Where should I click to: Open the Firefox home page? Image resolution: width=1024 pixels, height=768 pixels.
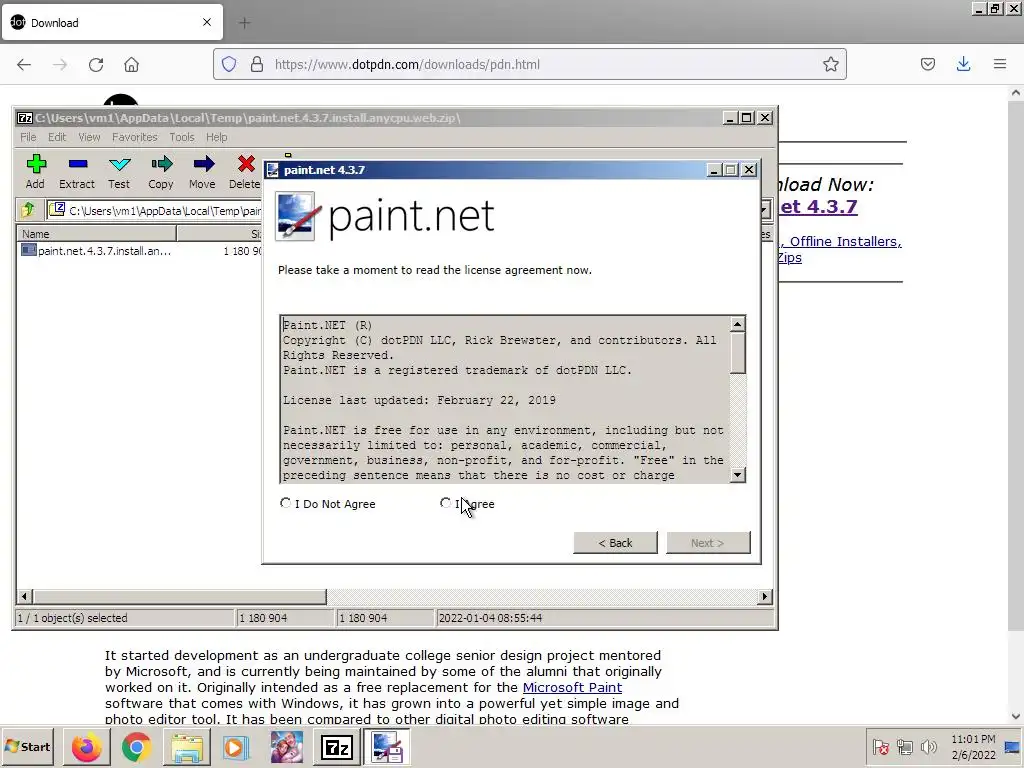click(x=131, y=64)
